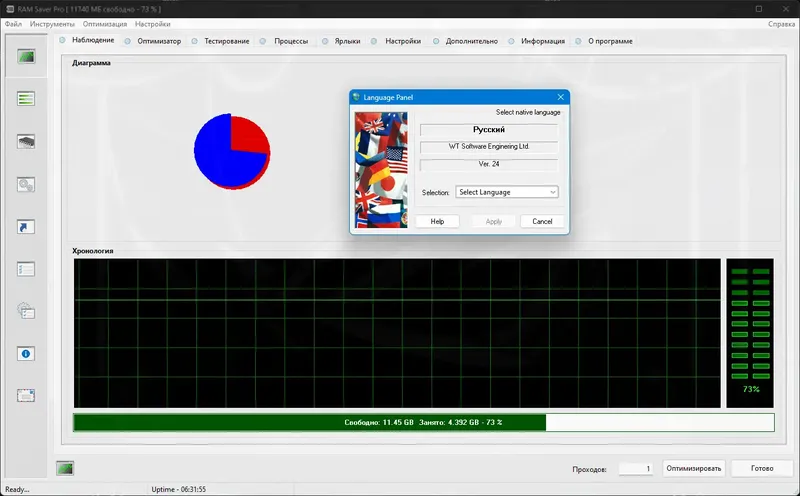Switch to the Настройки tab
This screenshot has width=800, height=496.
[403, 41]
